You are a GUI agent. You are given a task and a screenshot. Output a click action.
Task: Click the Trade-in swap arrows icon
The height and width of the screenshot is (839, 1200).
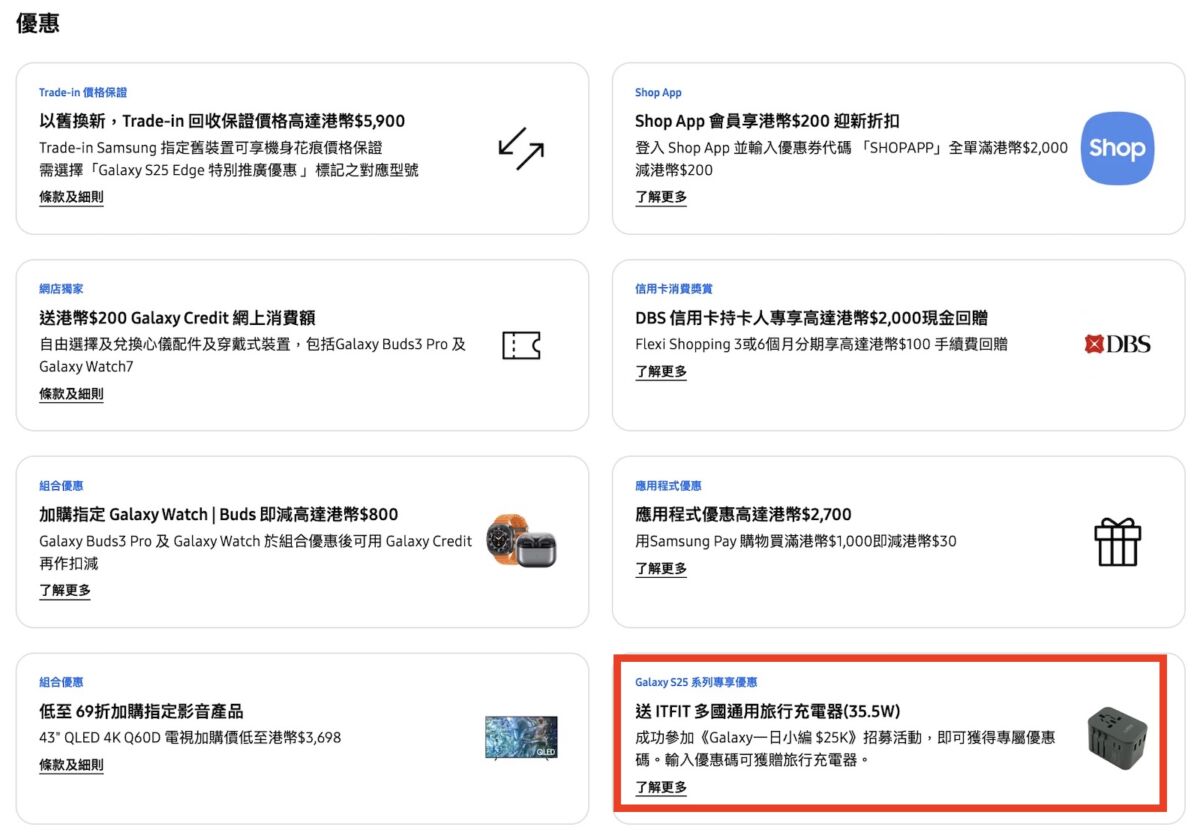(521, 148)
